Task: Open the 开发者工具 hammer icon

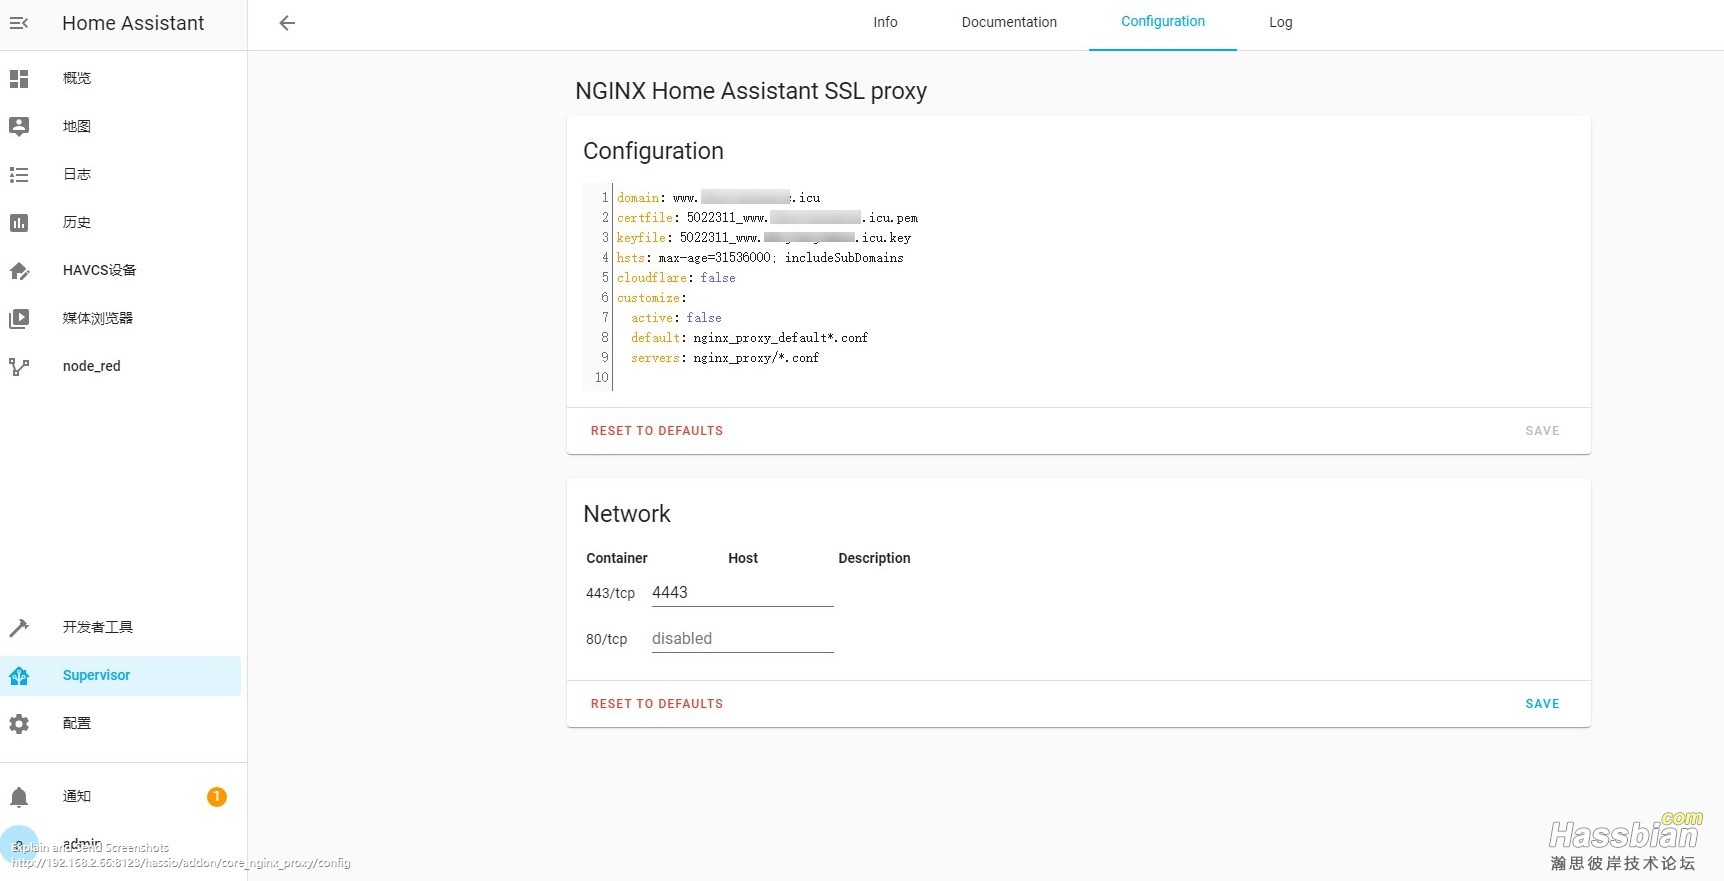Action: 19,628
